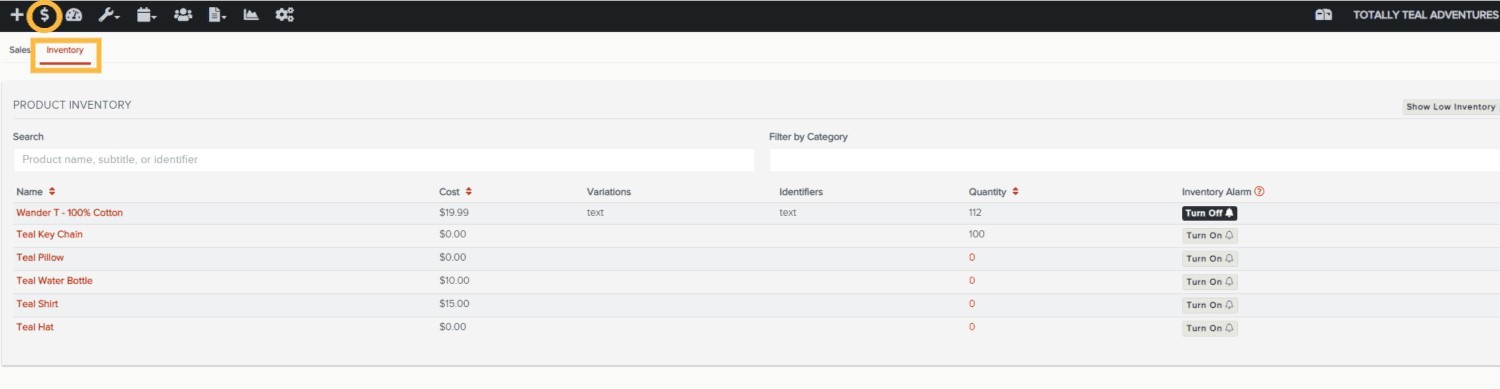Open the dollar sign sales icon

(x=44, y=15)
